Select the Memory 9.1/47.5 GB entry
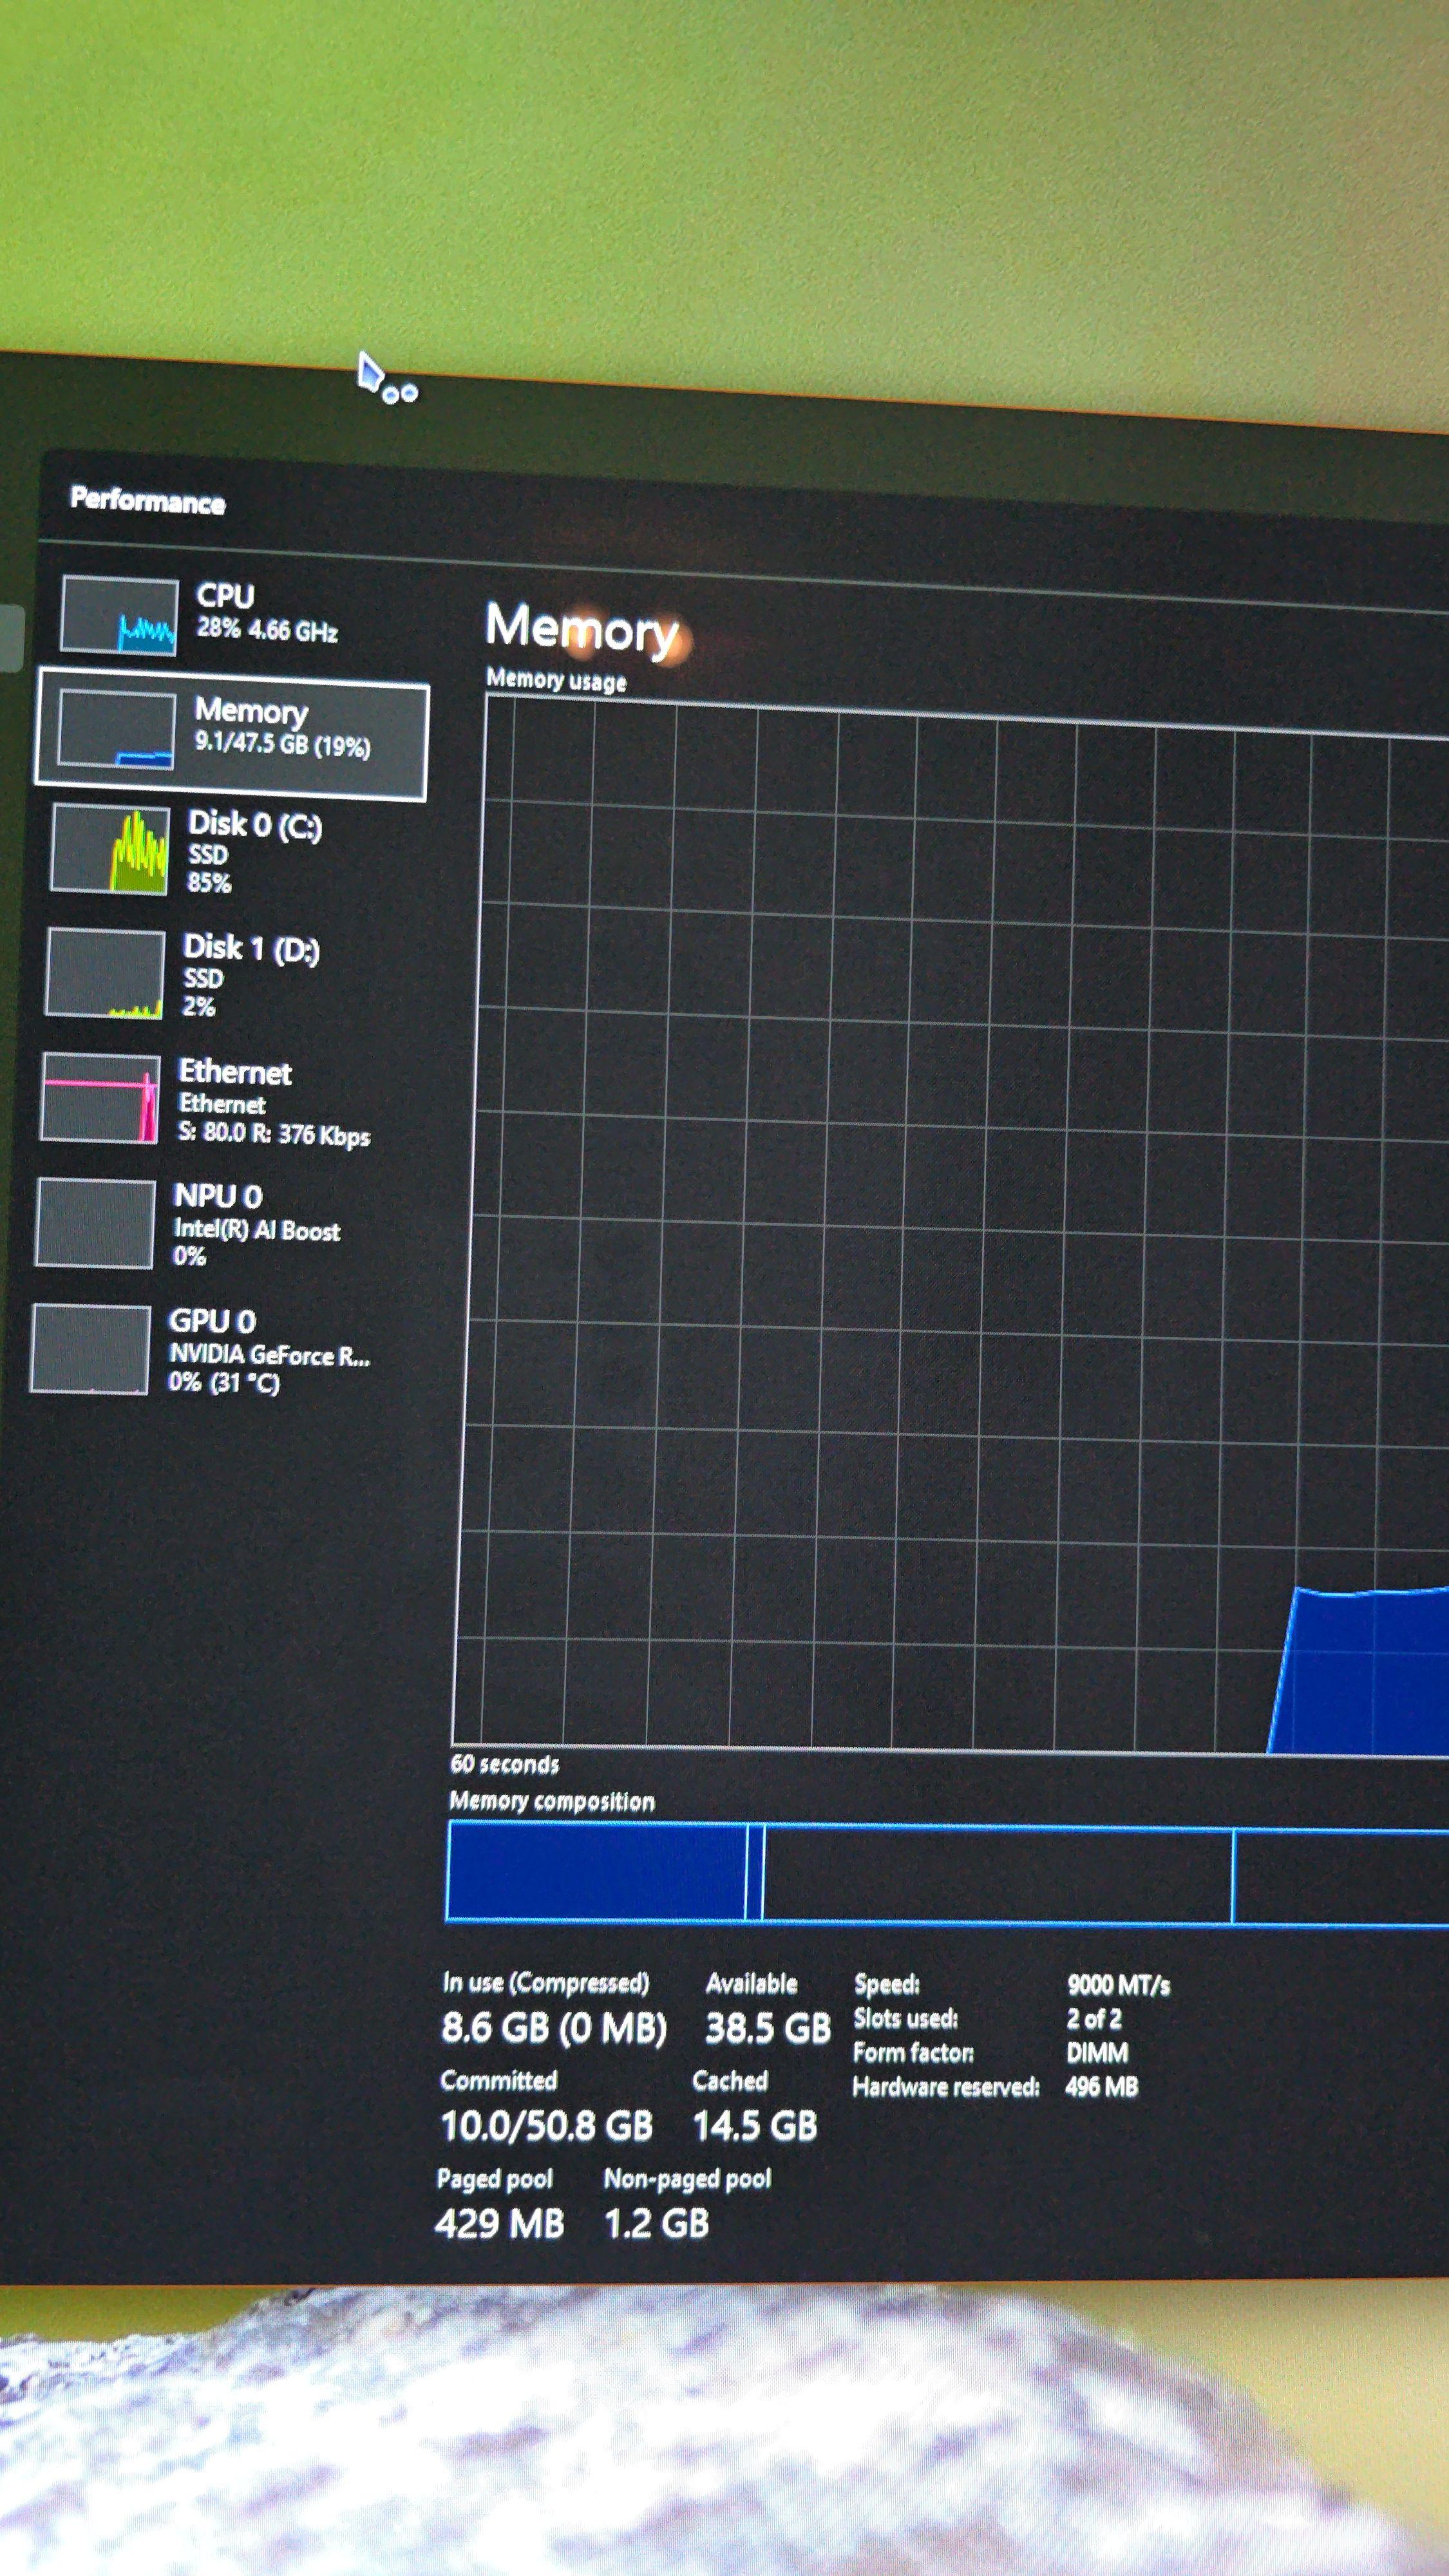The width and height of the screenshot is (1449, 2576). pyautogui.click(x=281, y=727)
